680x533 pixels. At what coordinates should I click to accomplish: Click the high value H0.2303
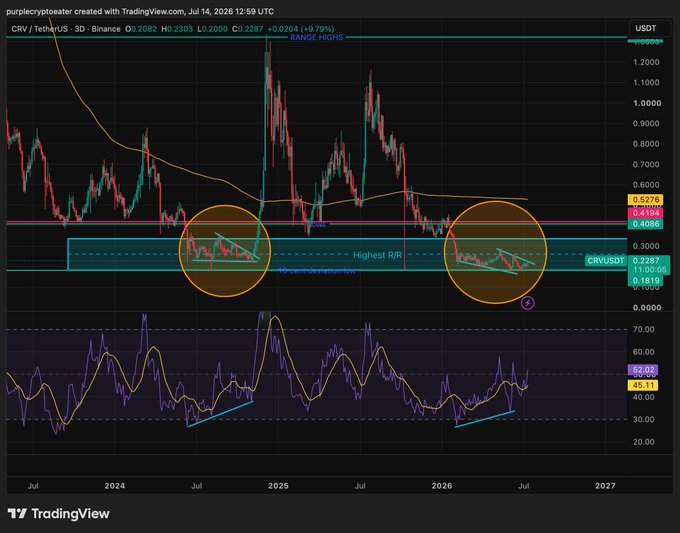click(x=177, y=29)
